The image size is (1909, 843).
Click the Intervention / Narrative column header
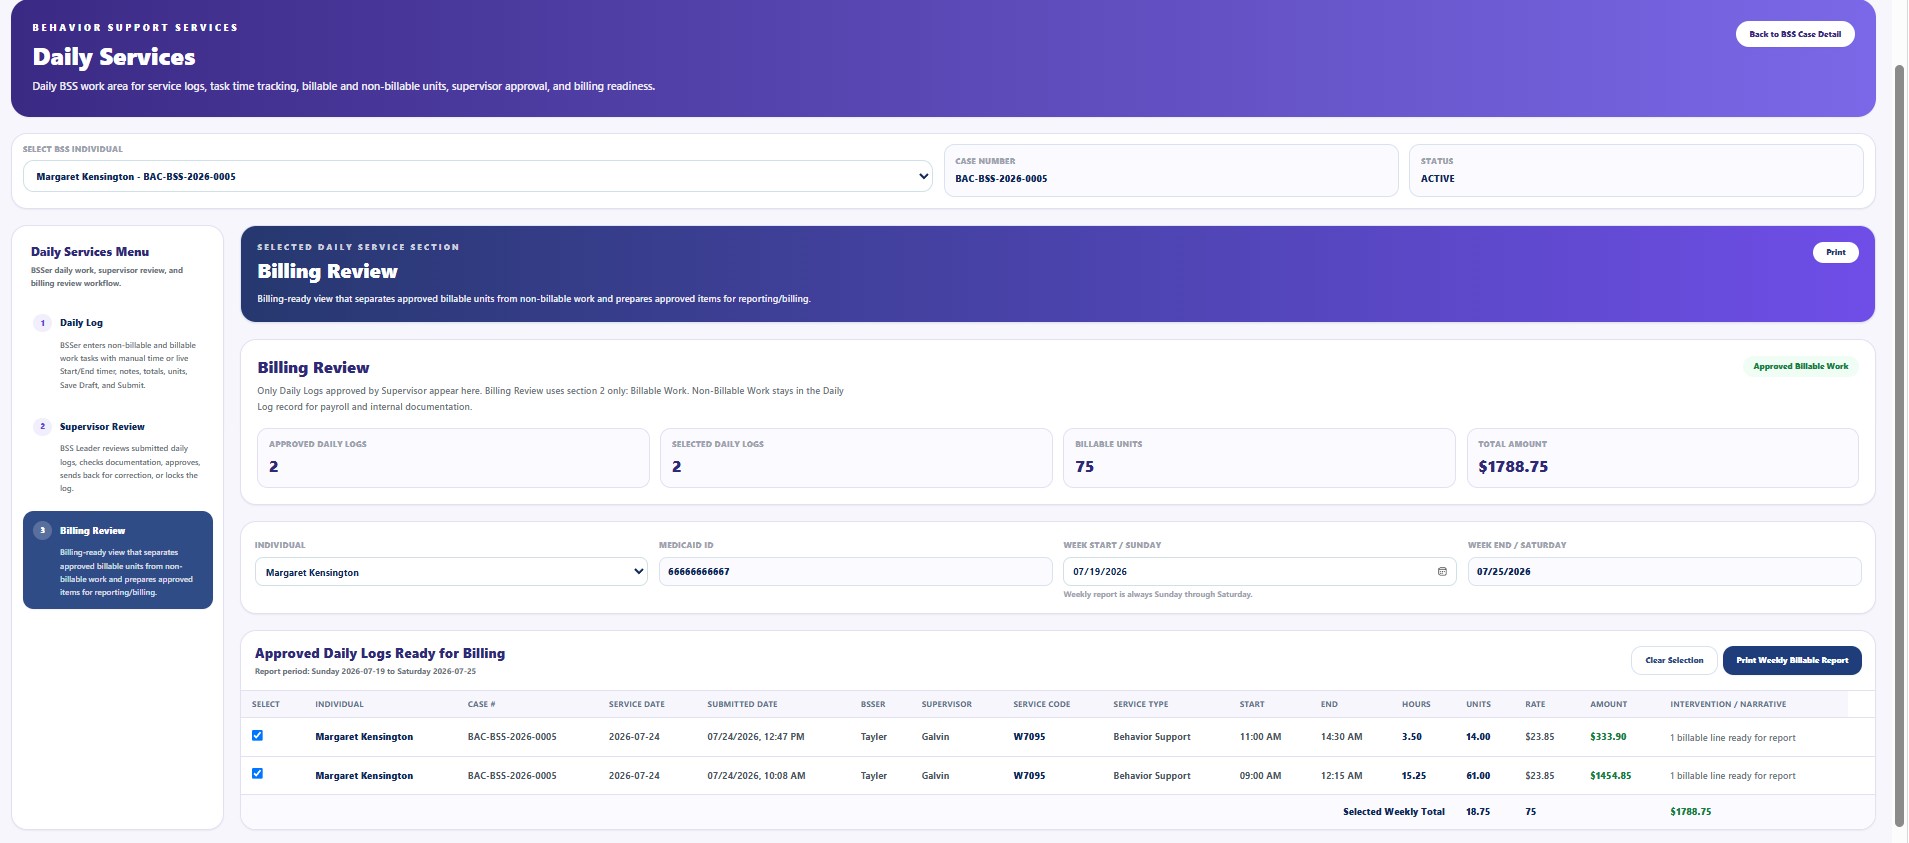pyautogui.click(x=1728, y=704)
